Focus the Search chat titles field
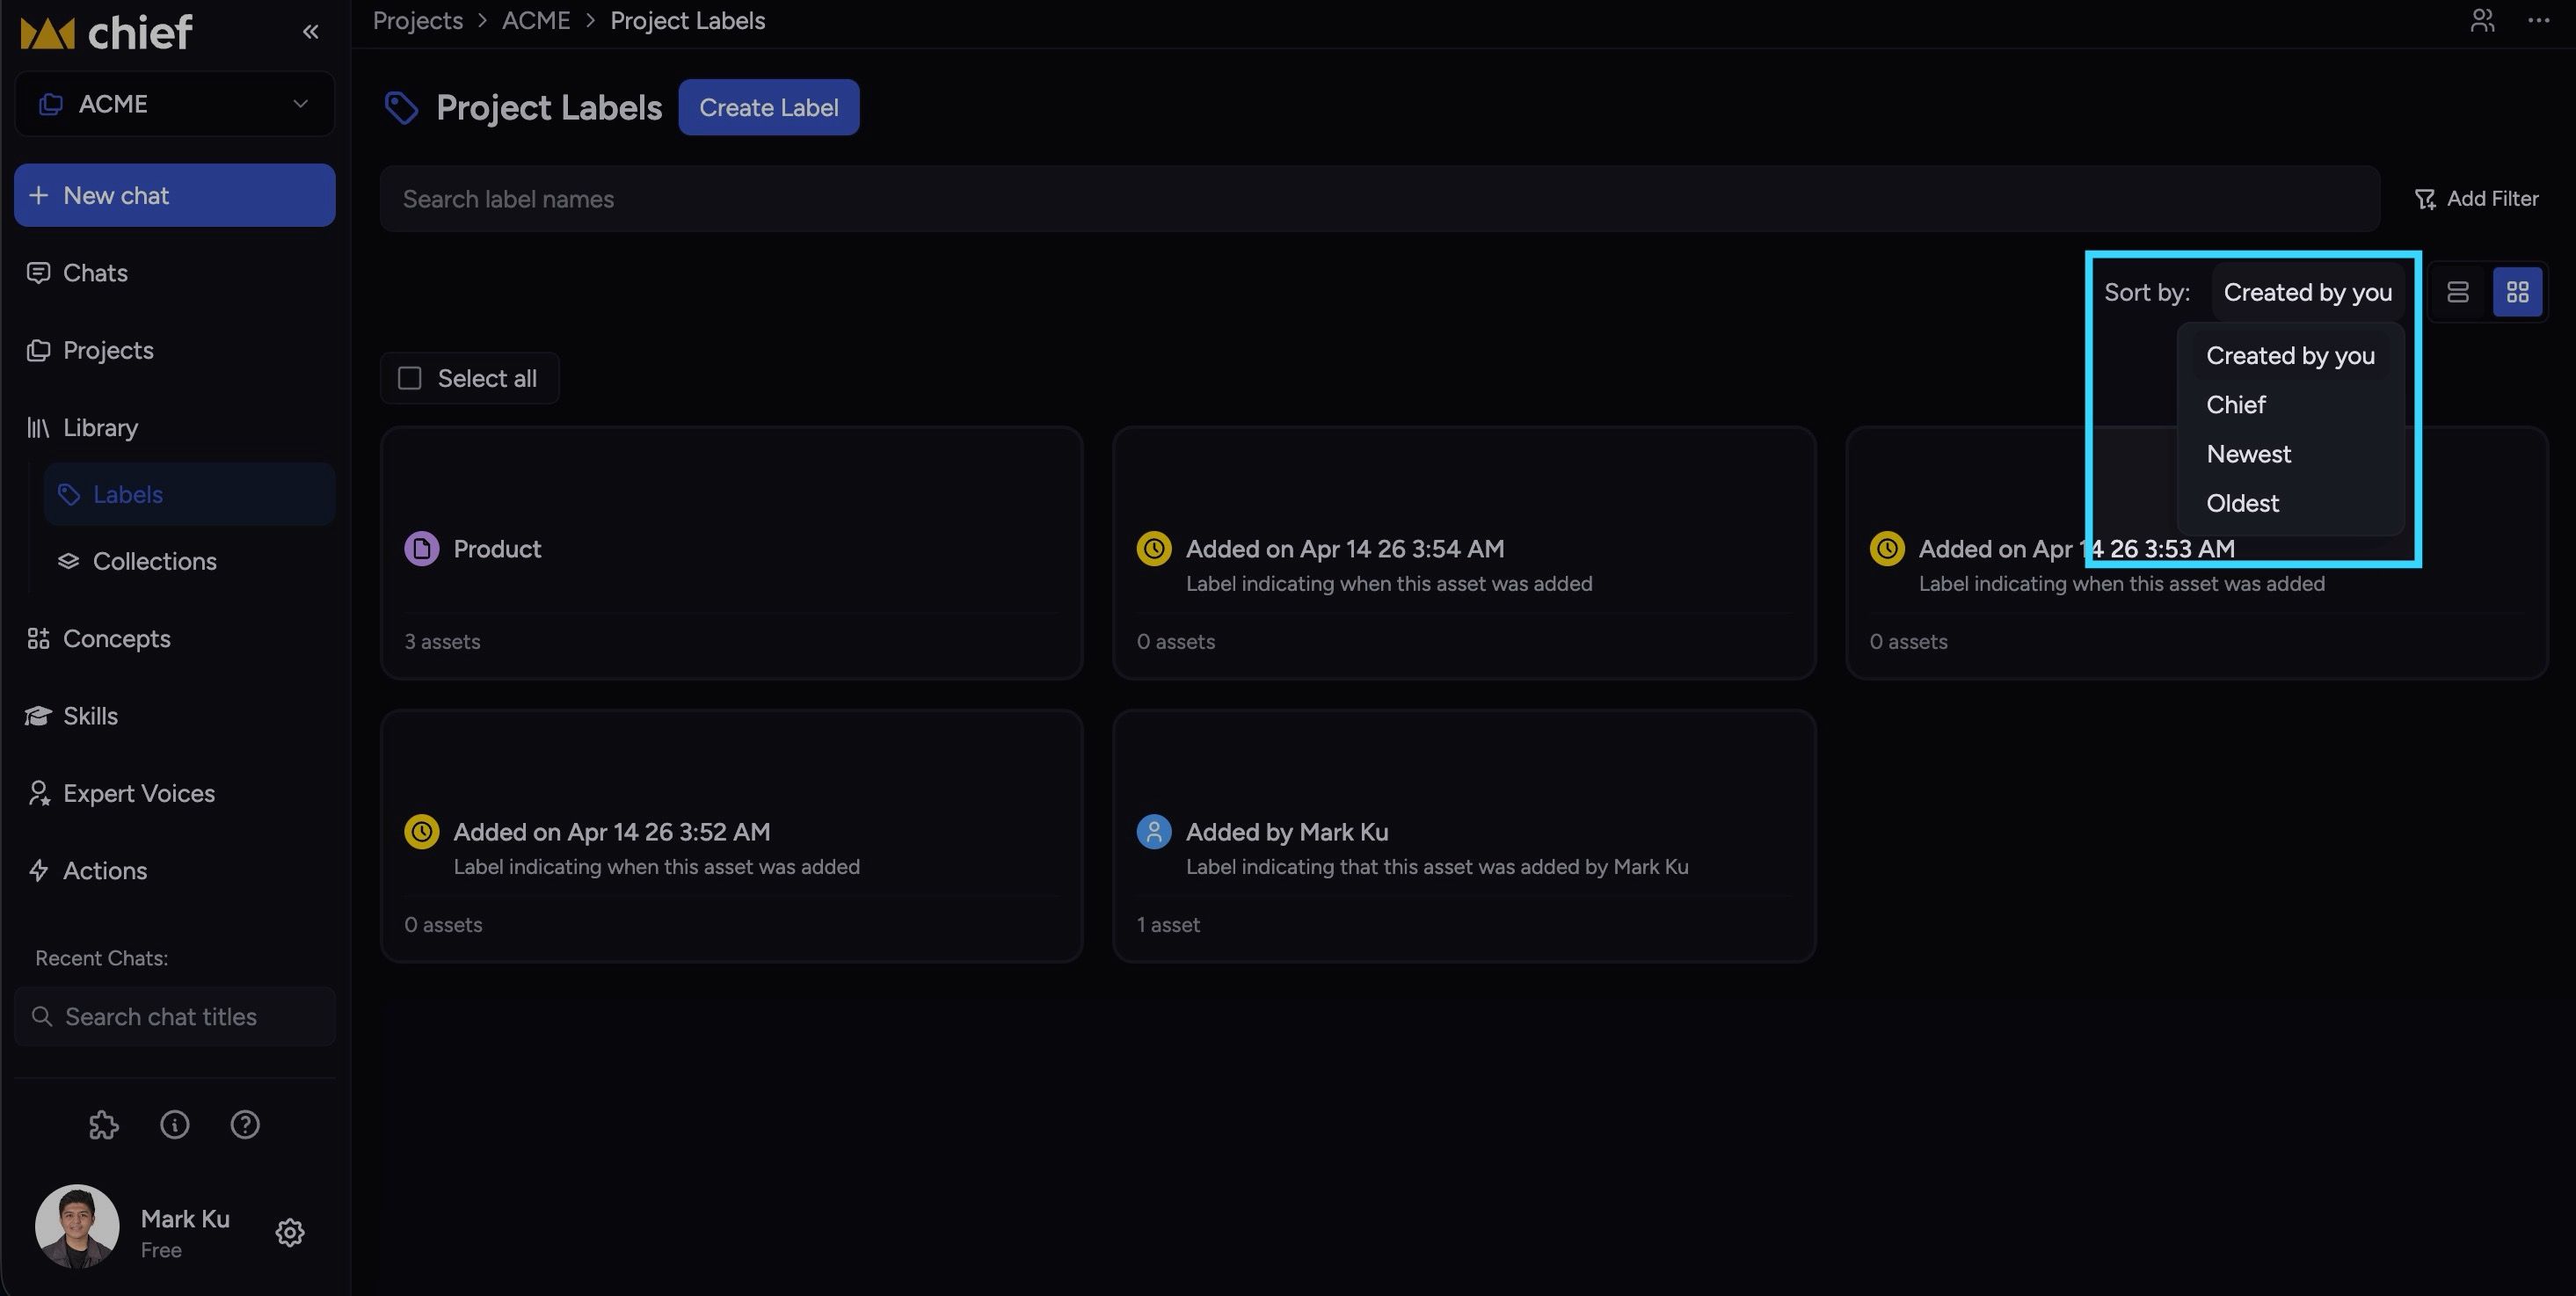Screen dimensions: 2576x1296 [175, 1017]
